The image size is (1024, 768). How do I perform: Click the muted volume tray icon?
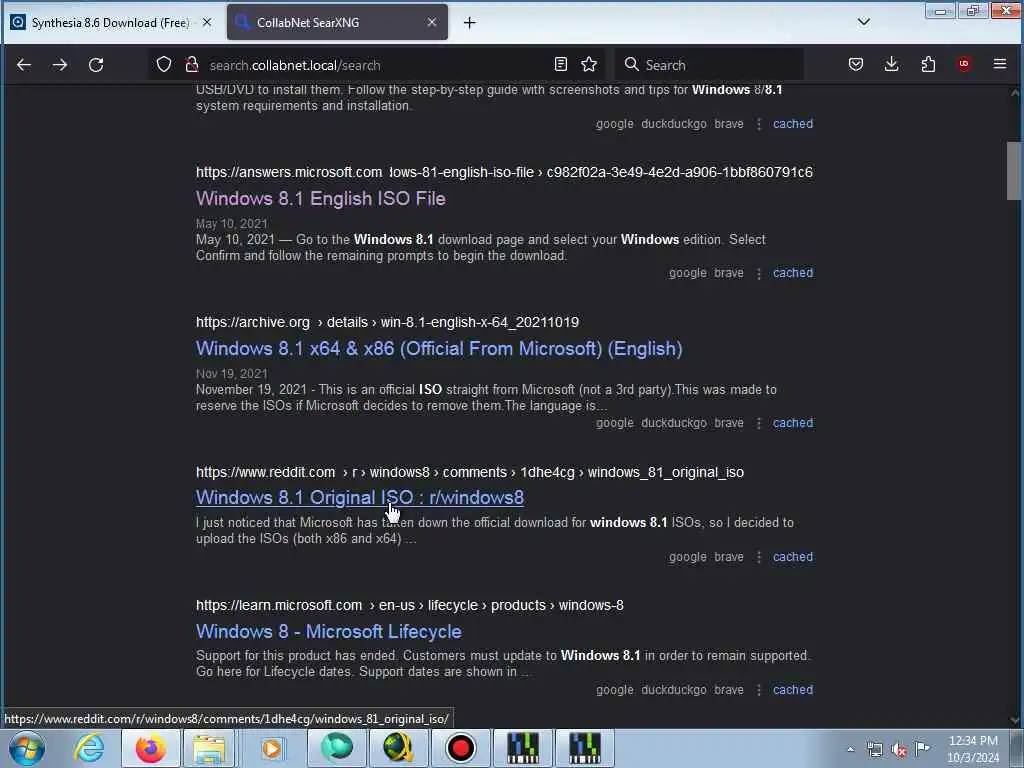tap(899, 750)
